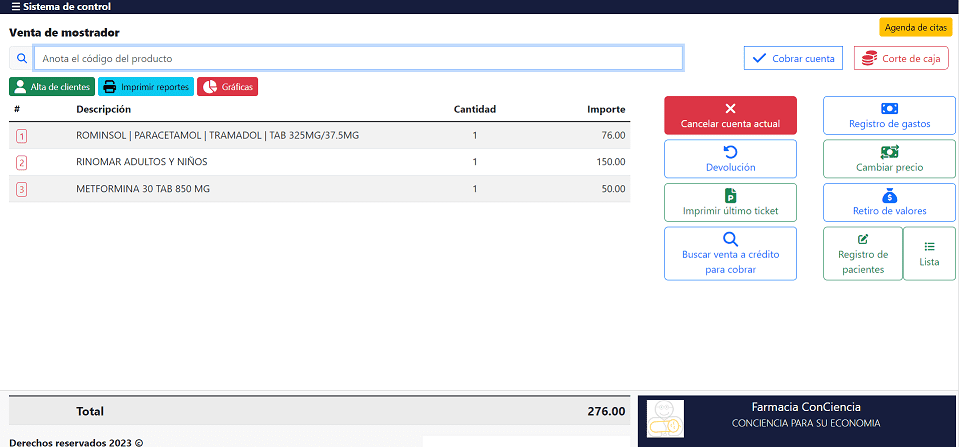Viewport: 959px width, 447px height.
Task: Open Registro de gastos
Action: (889, 116)
